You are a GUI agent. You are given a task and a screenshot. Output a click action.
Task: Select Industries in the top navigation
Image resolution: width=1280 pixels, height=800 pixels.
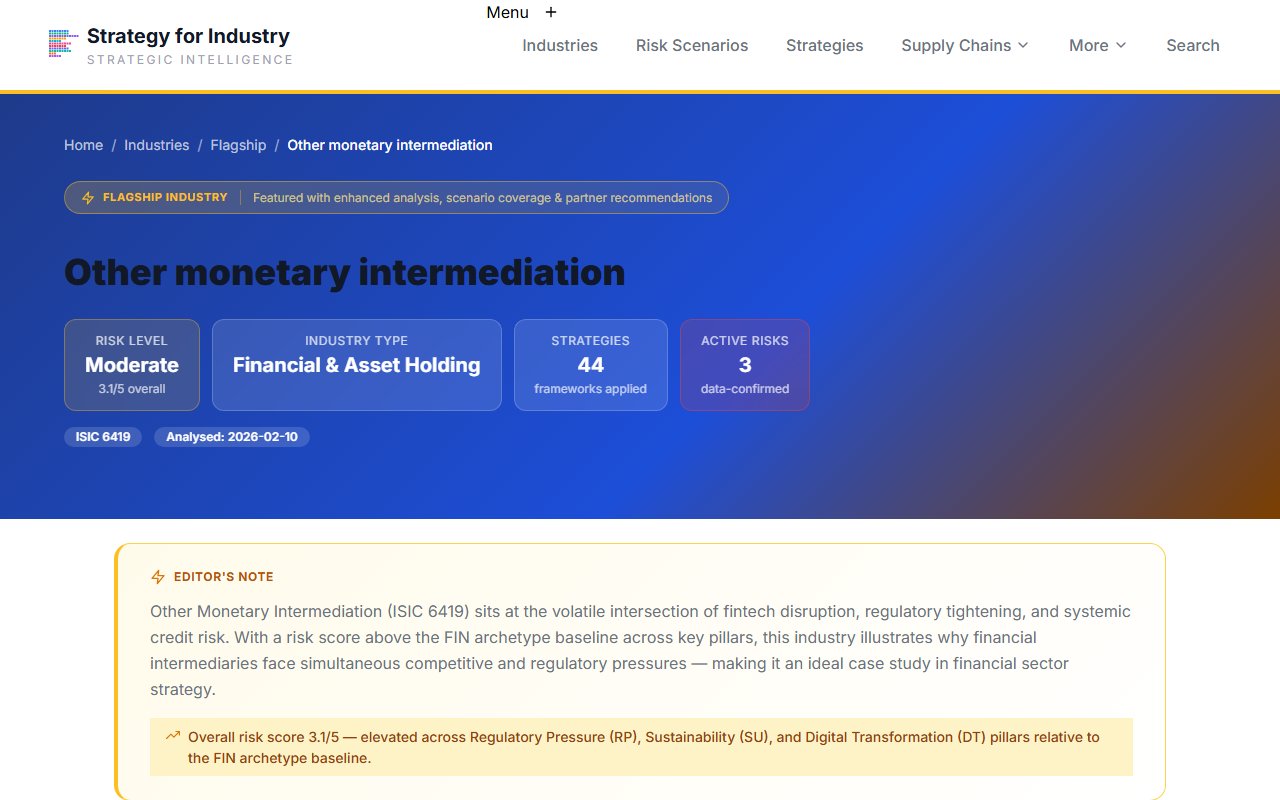(560, 45)
